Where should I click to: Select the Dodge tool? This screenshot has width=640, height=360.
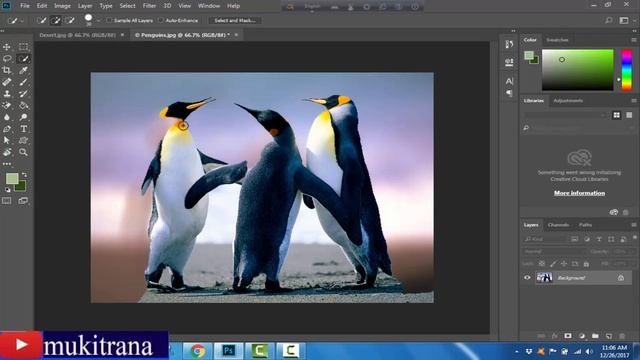pos(24,117)
